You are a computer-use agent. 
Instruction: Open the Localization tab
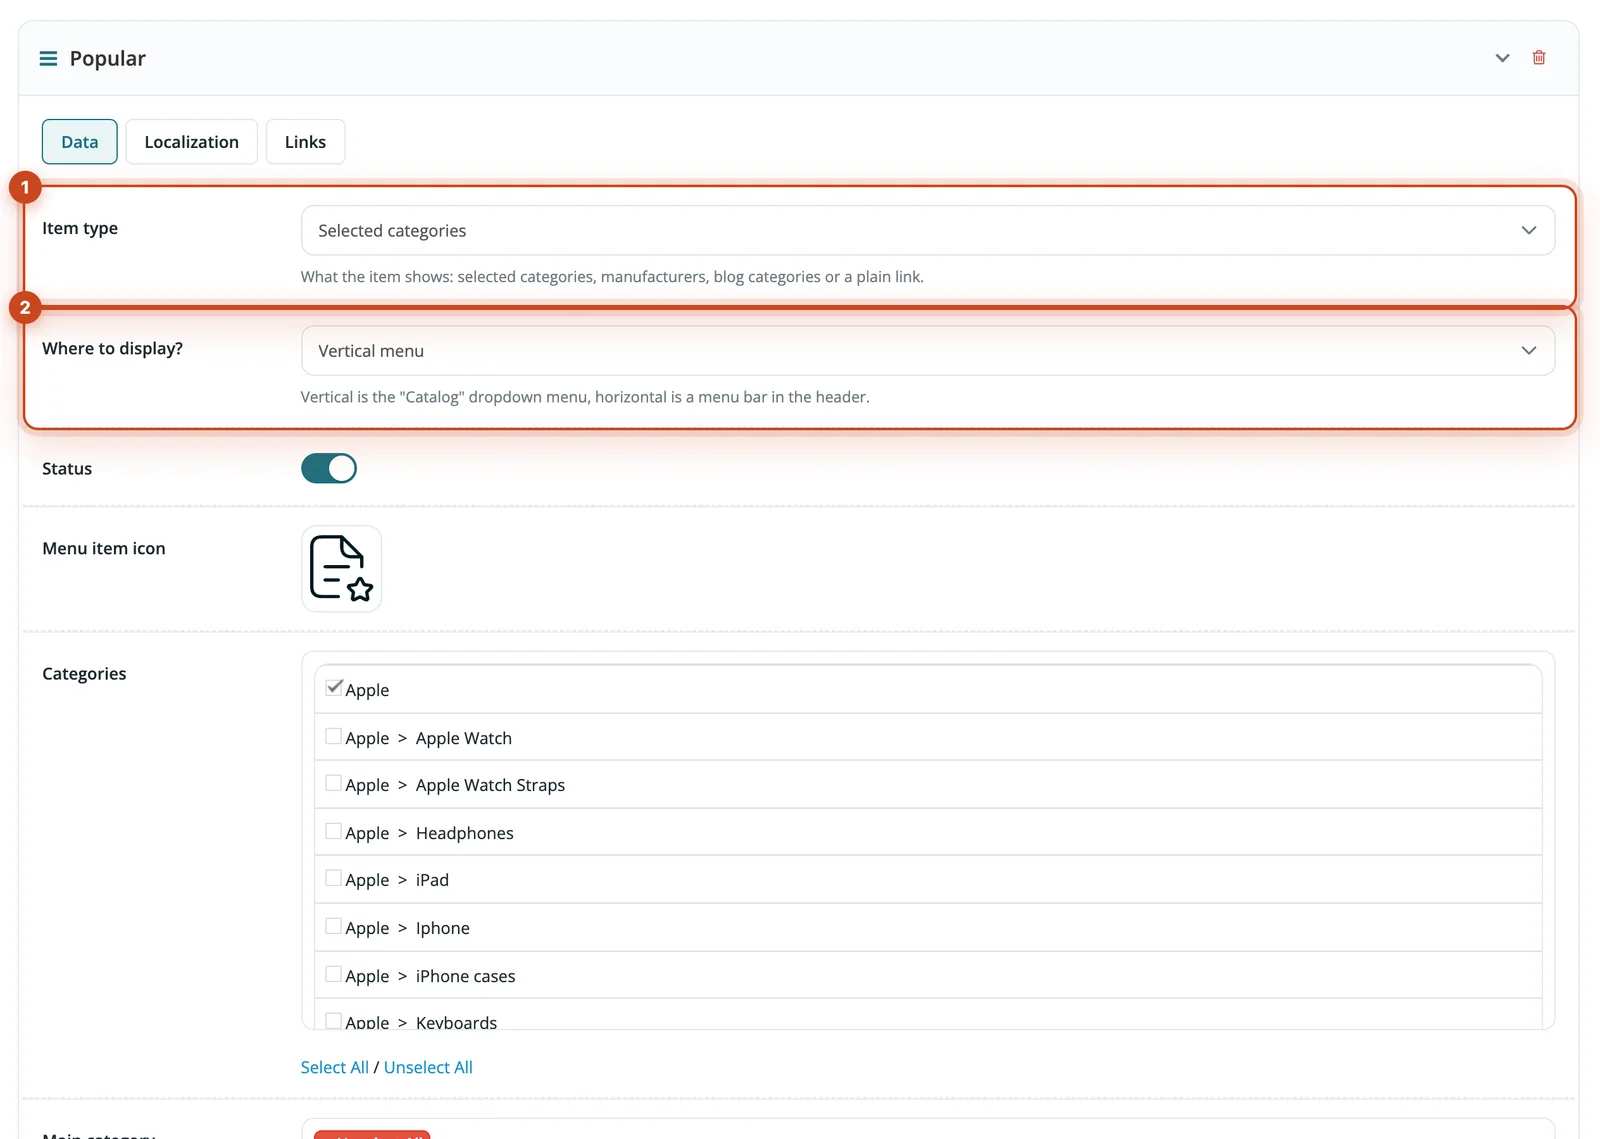(192, 142)
